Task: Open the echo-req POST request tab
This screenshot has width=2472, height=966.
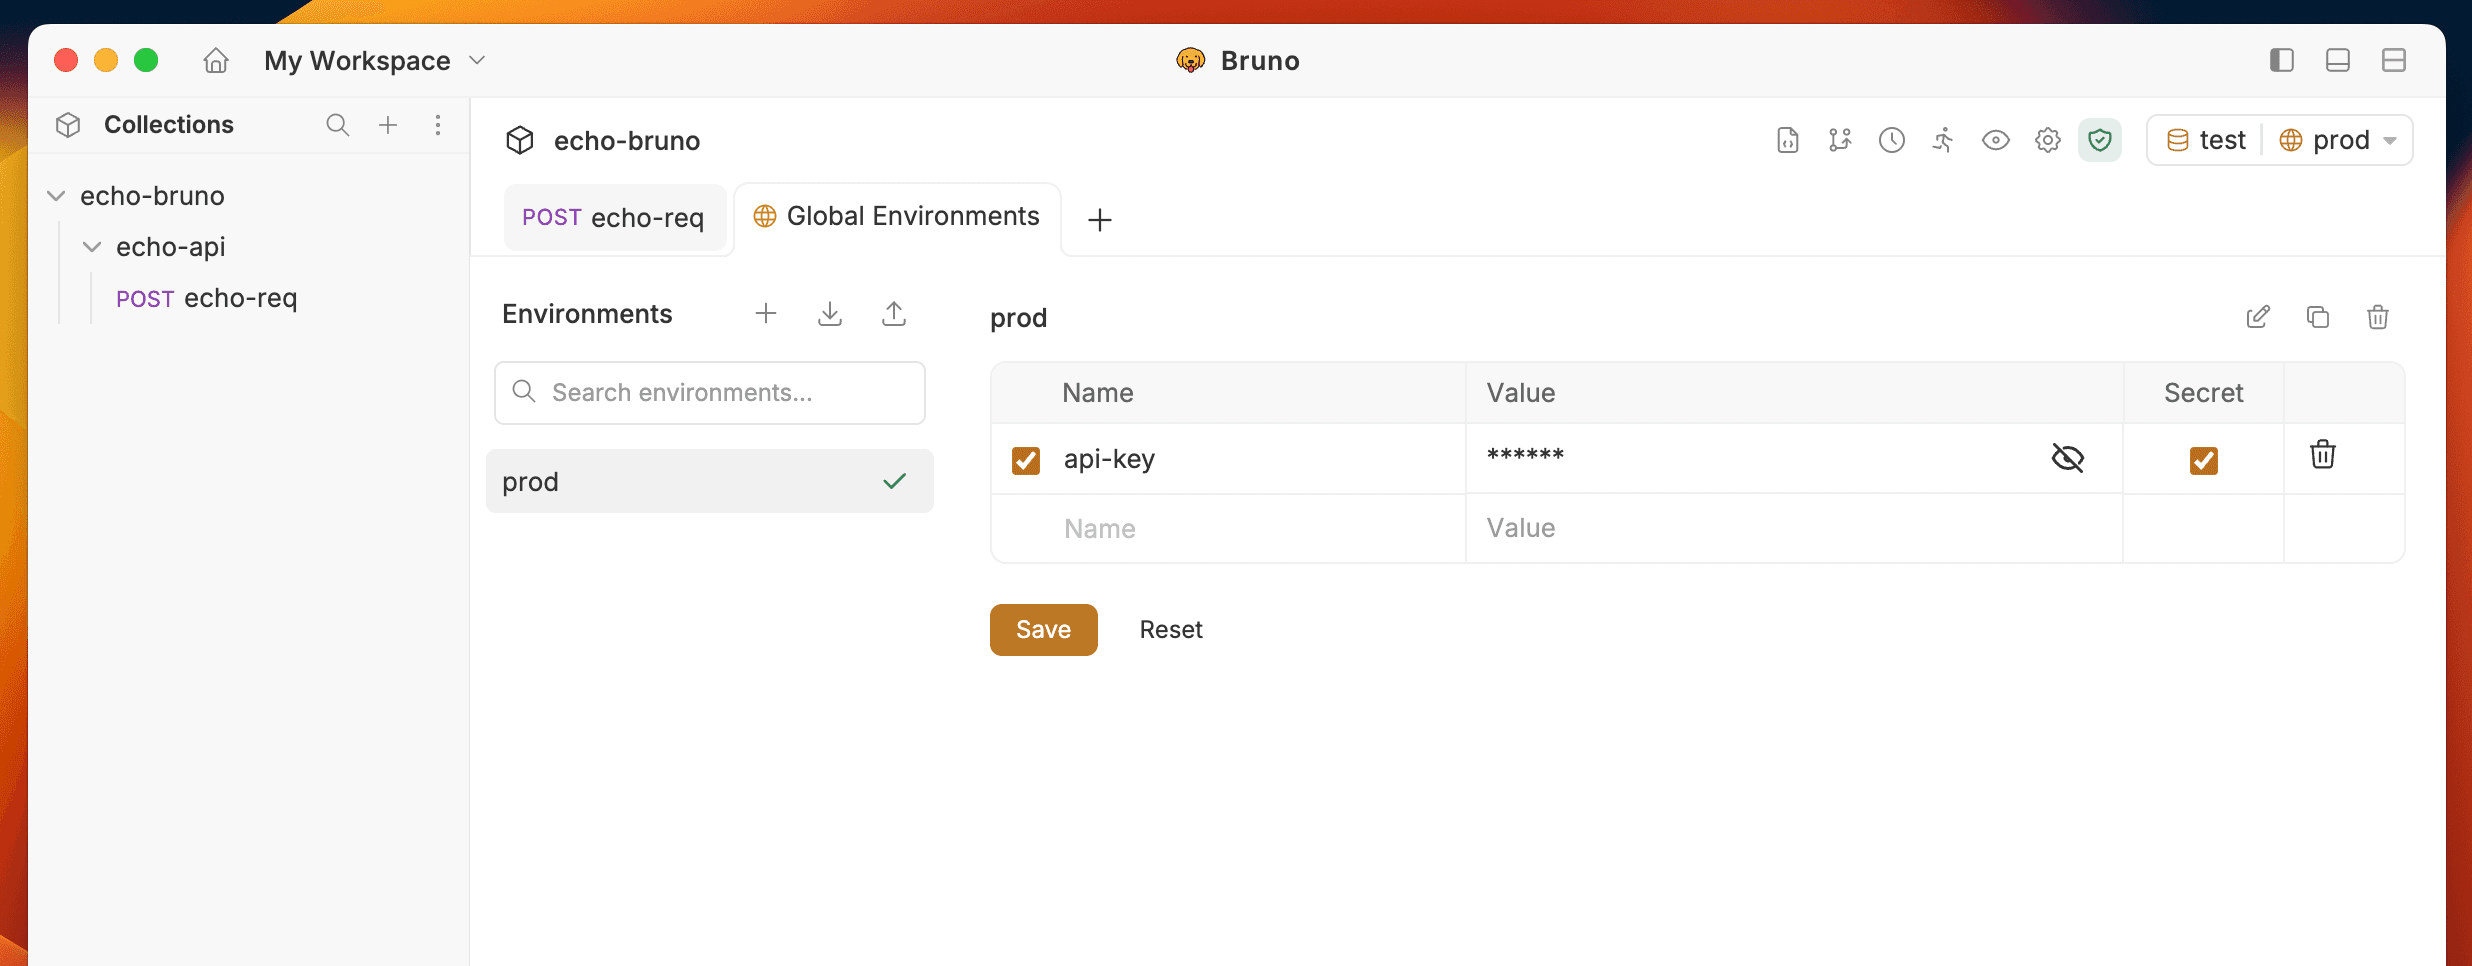Action: point(615,217)
